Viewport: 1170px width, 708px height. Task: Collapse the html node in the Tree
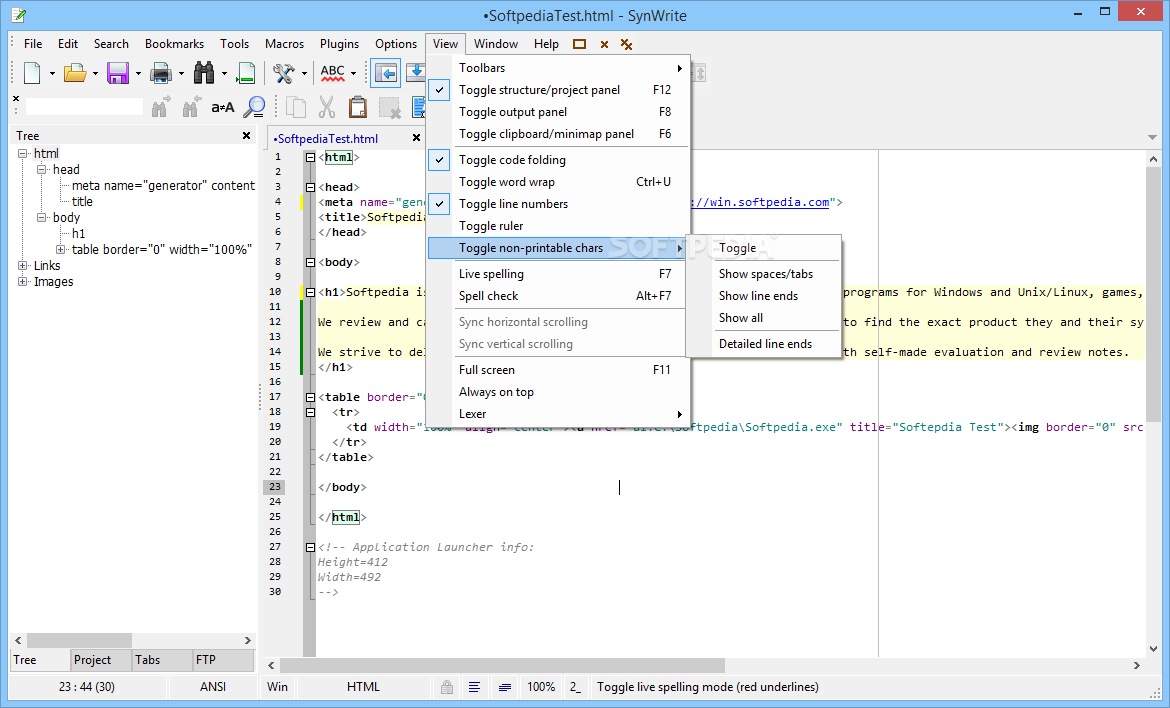pos(22,154)
